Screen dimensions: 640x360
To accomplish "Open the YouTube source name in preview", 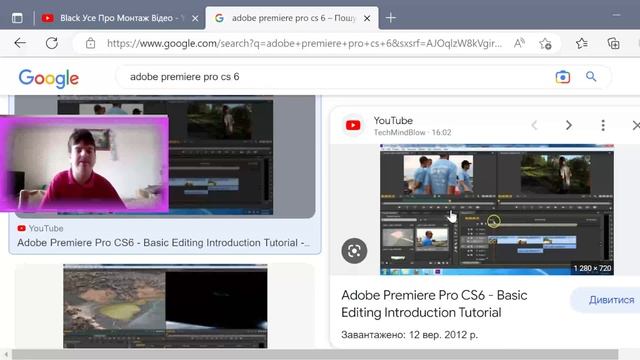I will point(393,121).
